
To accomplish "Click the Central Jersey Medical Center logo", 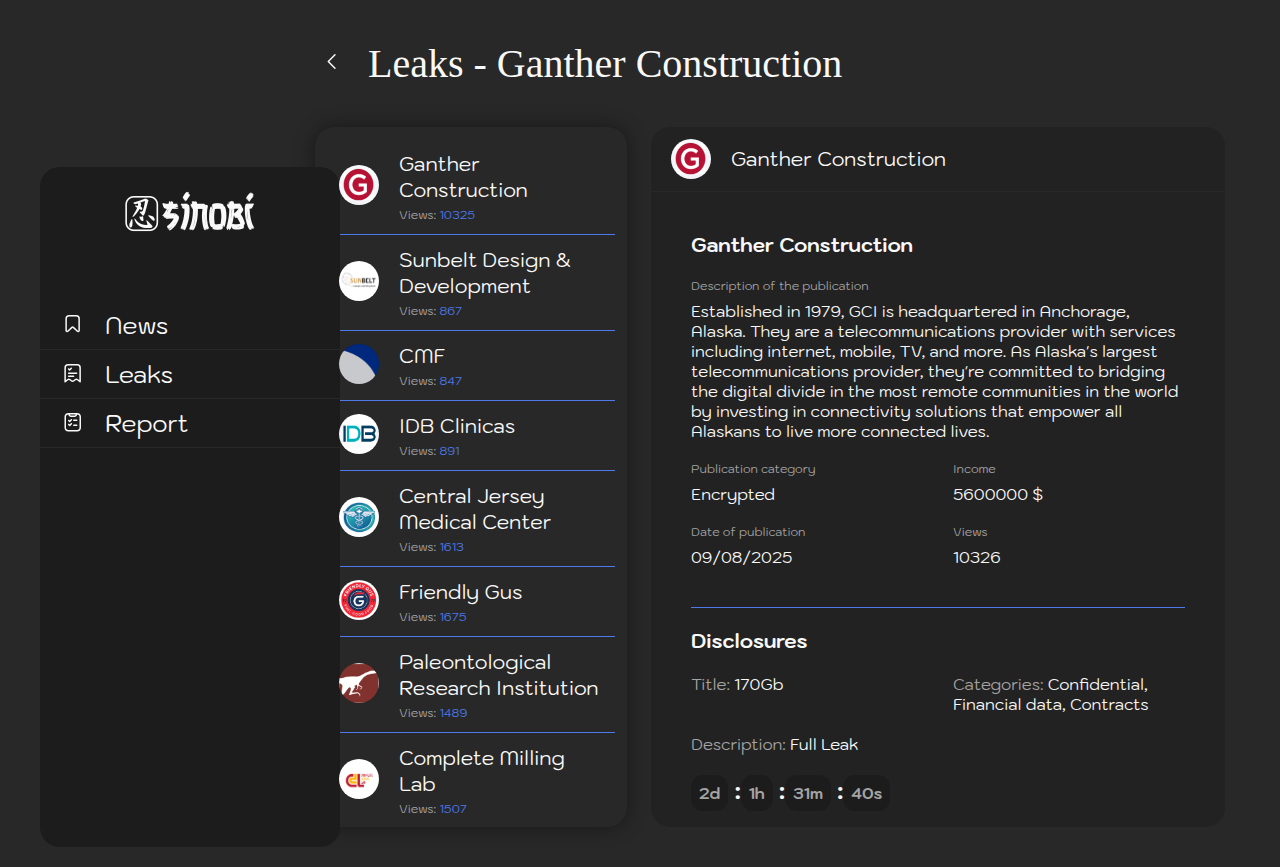I will click(x=359, y=517).
